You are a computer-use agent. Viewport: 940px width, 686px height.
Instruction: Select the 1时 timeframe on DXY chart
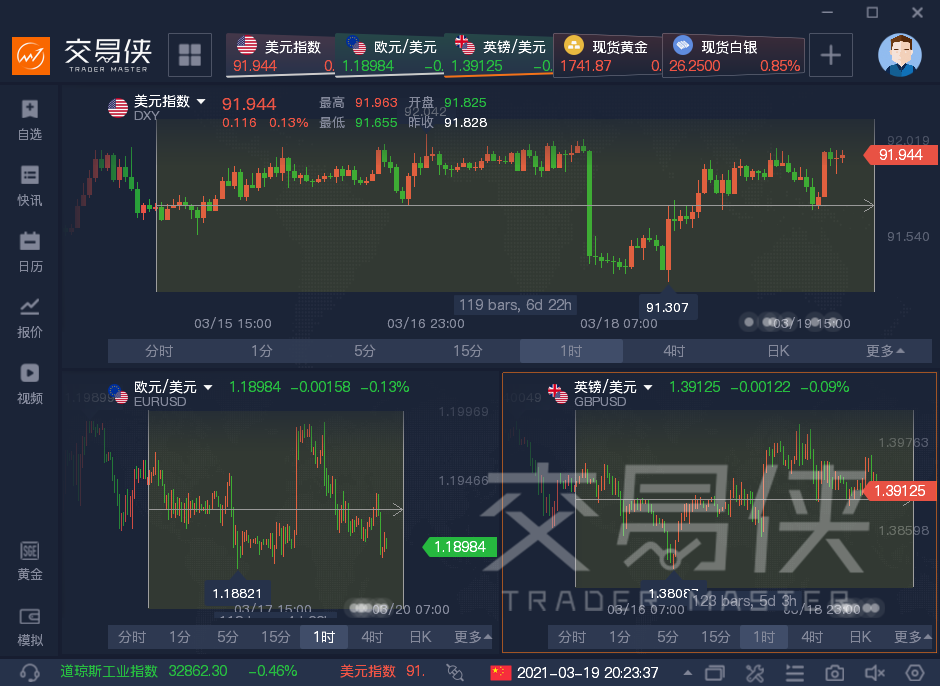tap(571, 351)
